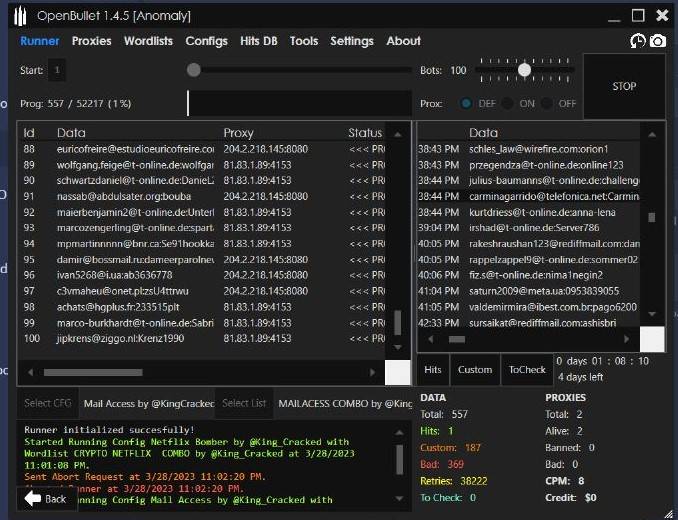The width and height of the screenshot is (678, 520).
Task: Go to the Hits DB tab
Action: pyautogui.click(x=260, y=41)
